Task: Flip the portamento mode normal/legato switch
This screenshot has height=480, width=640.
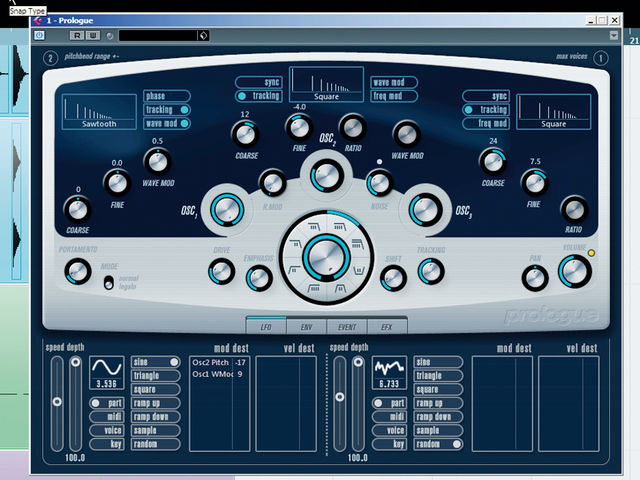Action: pos(109,282)
